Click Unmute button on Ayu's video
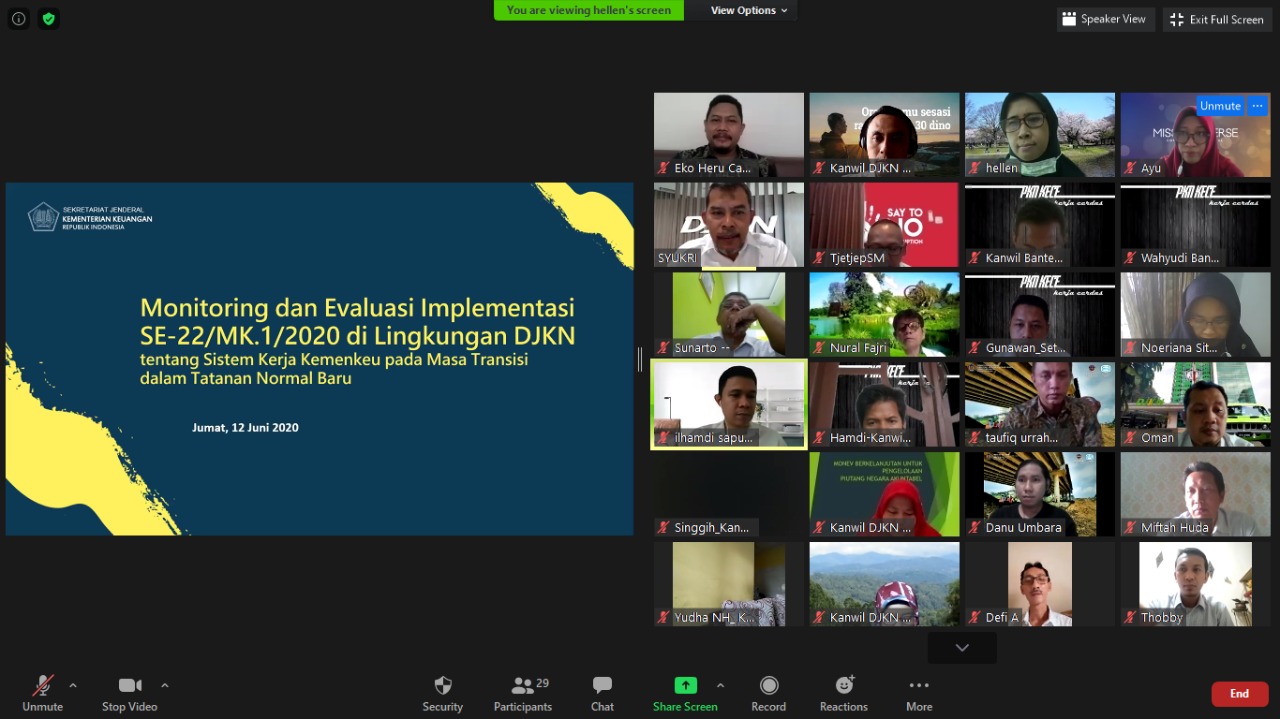1280x719 pixels. coord(1220,106)
